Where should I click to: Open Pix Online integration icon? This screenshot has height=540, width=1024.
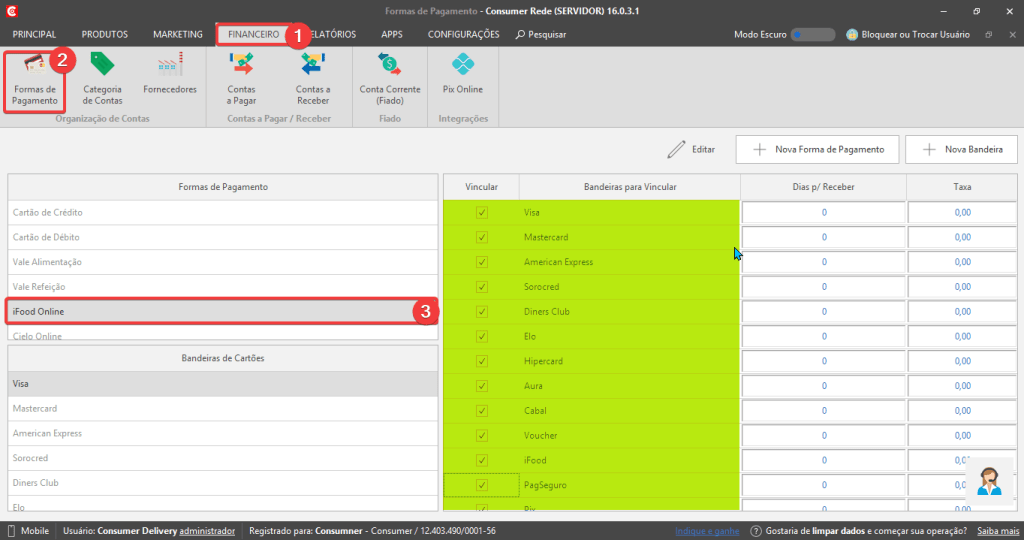point(463,74)
